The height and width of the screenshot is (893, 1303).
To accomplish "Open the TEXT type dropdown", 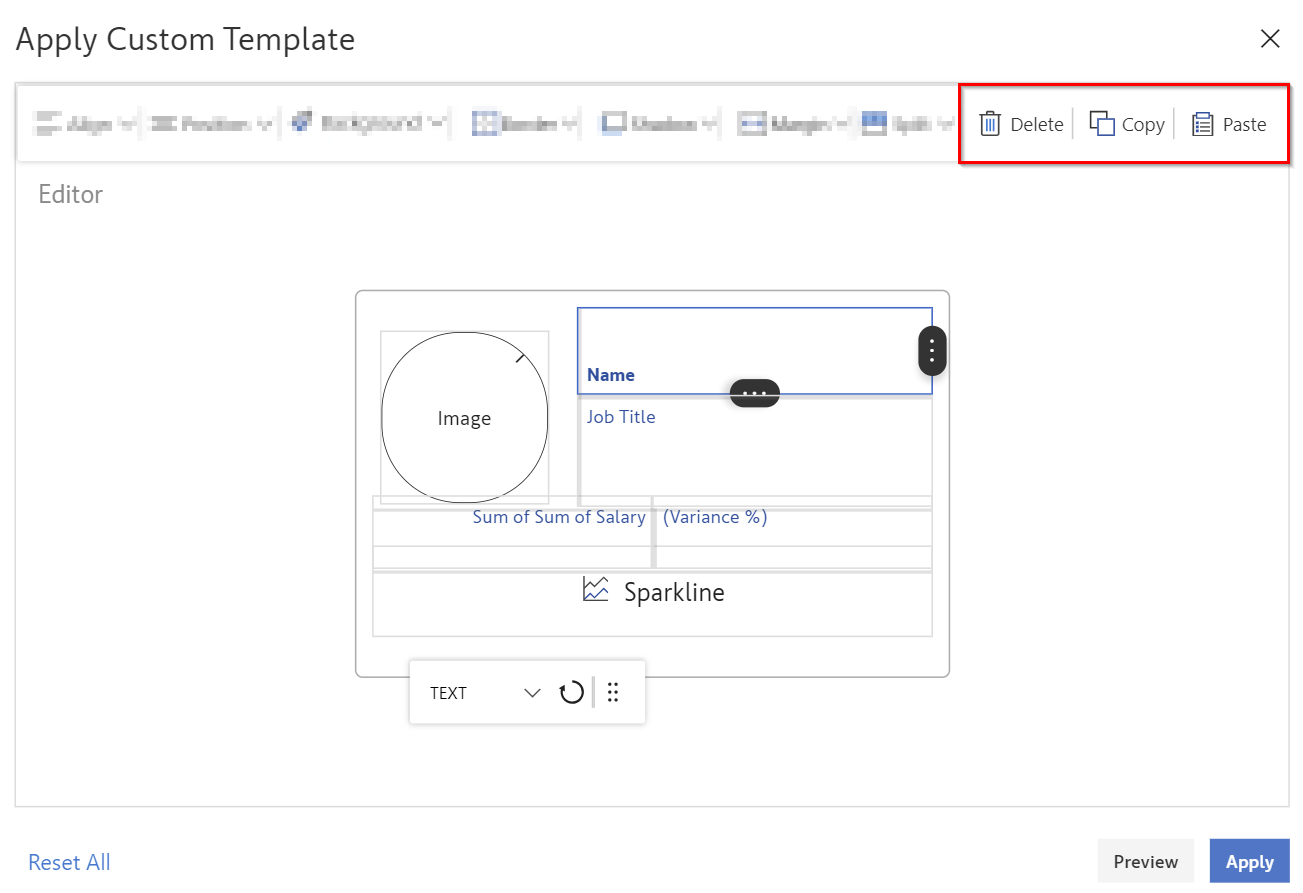I will tap(532, 693).
